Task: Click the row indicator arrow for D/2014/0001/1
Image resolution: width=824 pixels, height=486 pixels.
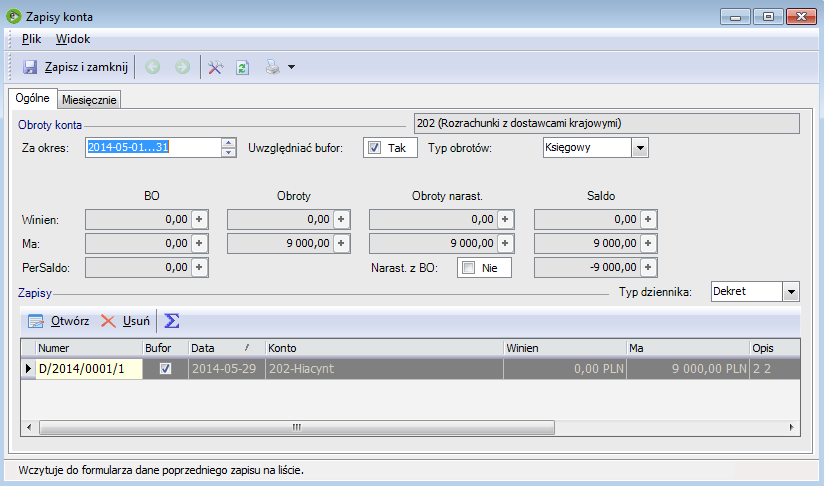Action: tap(28, 368)
